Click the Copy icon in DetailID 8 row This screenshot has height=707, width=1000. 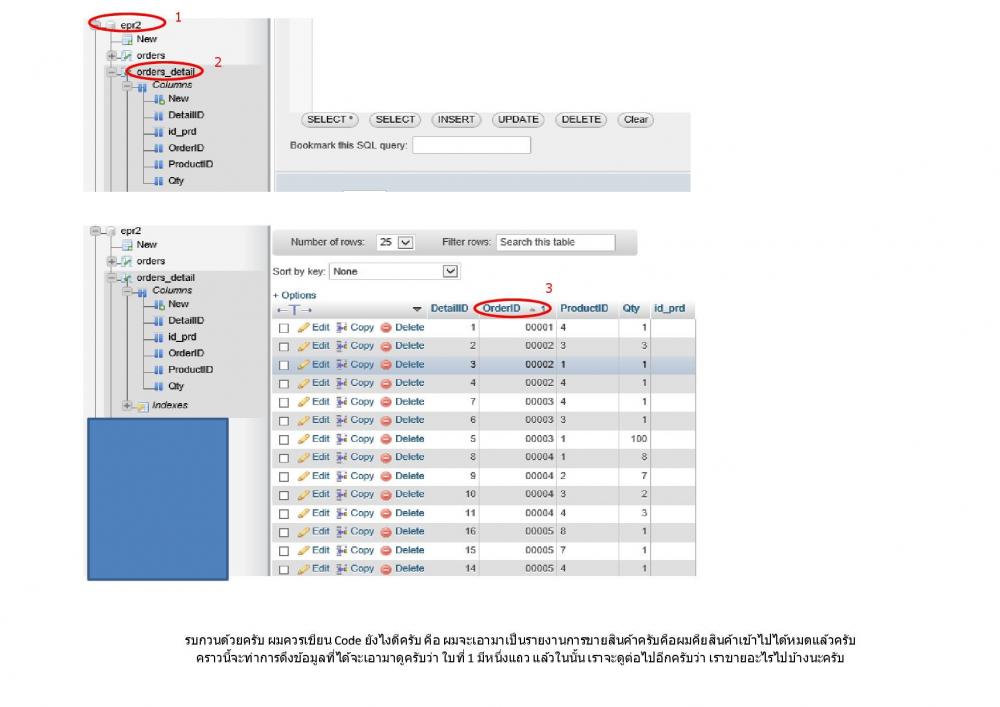tap(342, 457)
